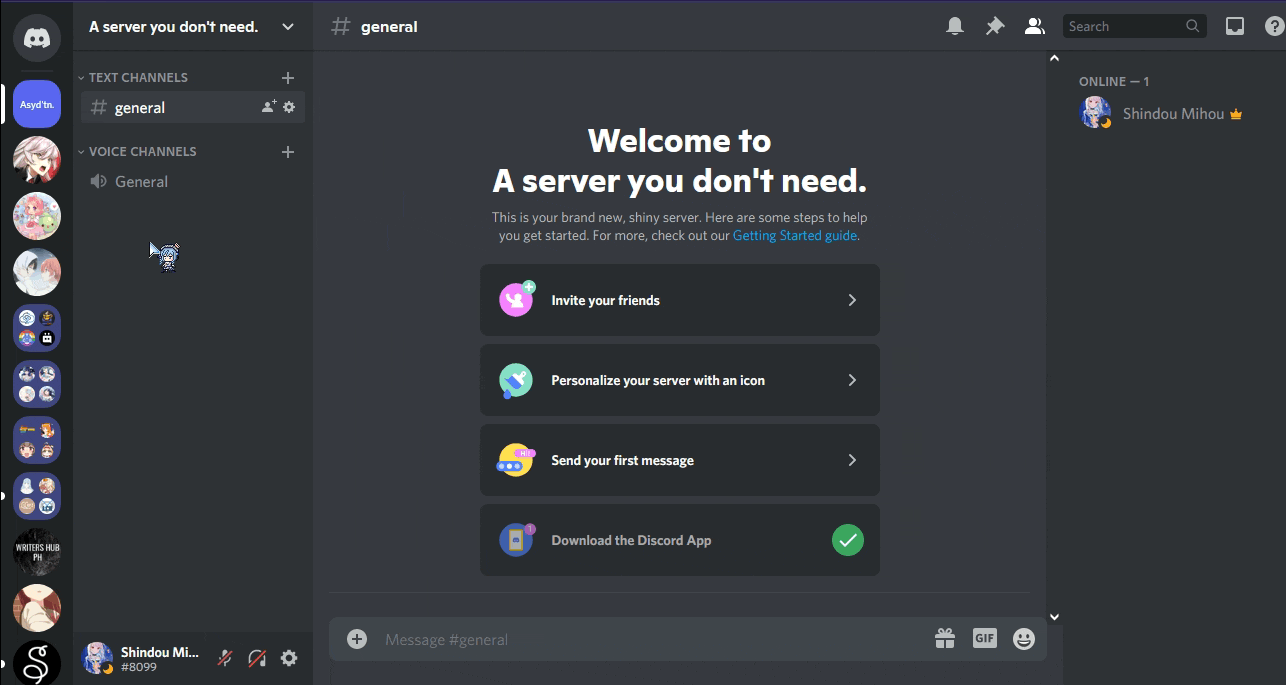Select the general text channel
Screen dimensions: 1286x685
(140, 107)
